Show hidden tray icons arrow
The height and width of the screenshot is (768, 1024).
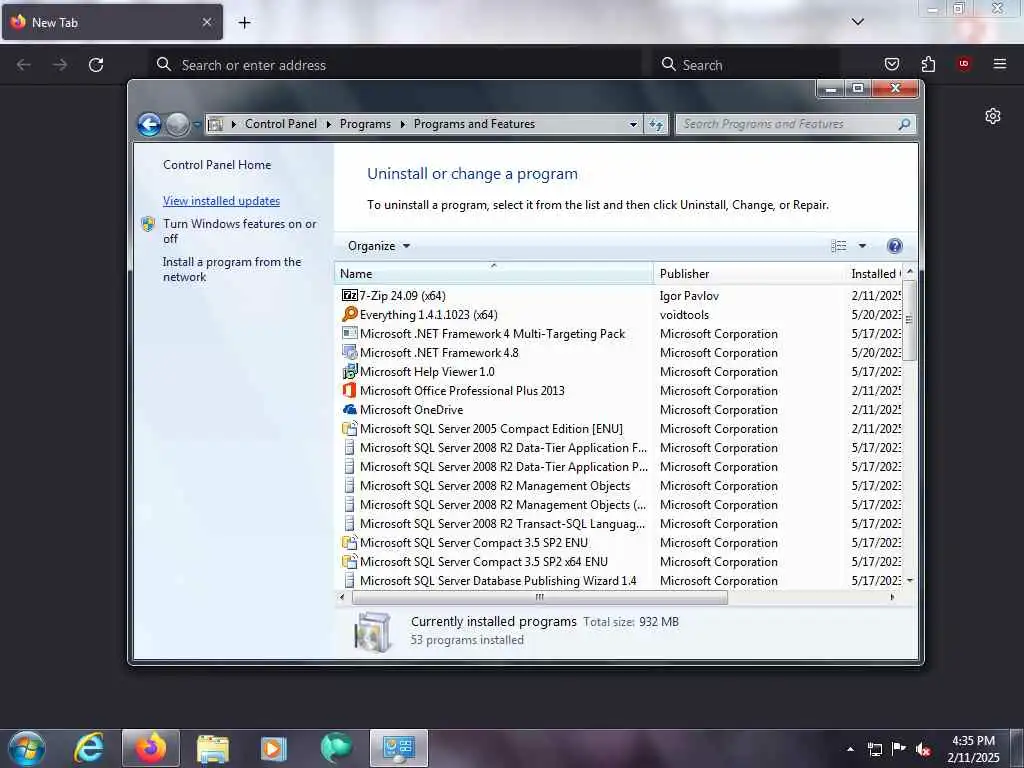click(x=850, y=749)
